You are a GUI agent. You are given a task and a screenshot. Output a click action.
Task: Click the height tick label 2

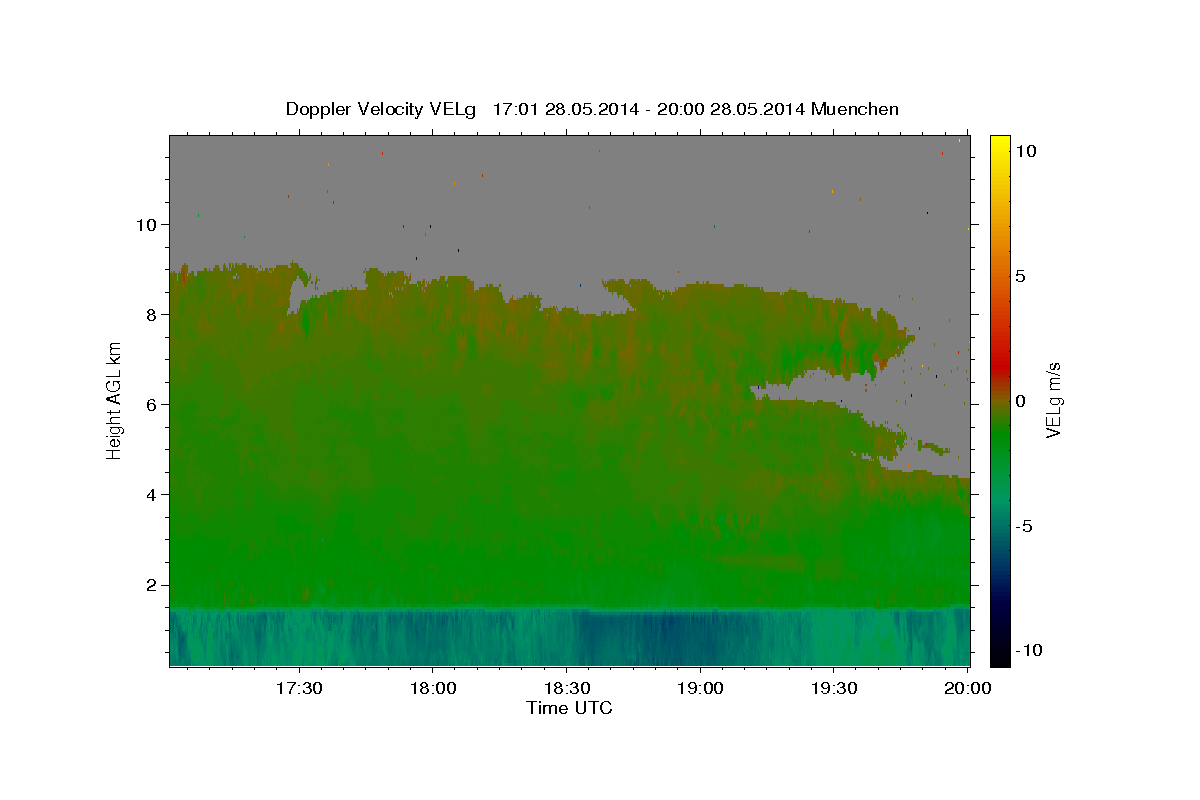click(x=154, y=584)
